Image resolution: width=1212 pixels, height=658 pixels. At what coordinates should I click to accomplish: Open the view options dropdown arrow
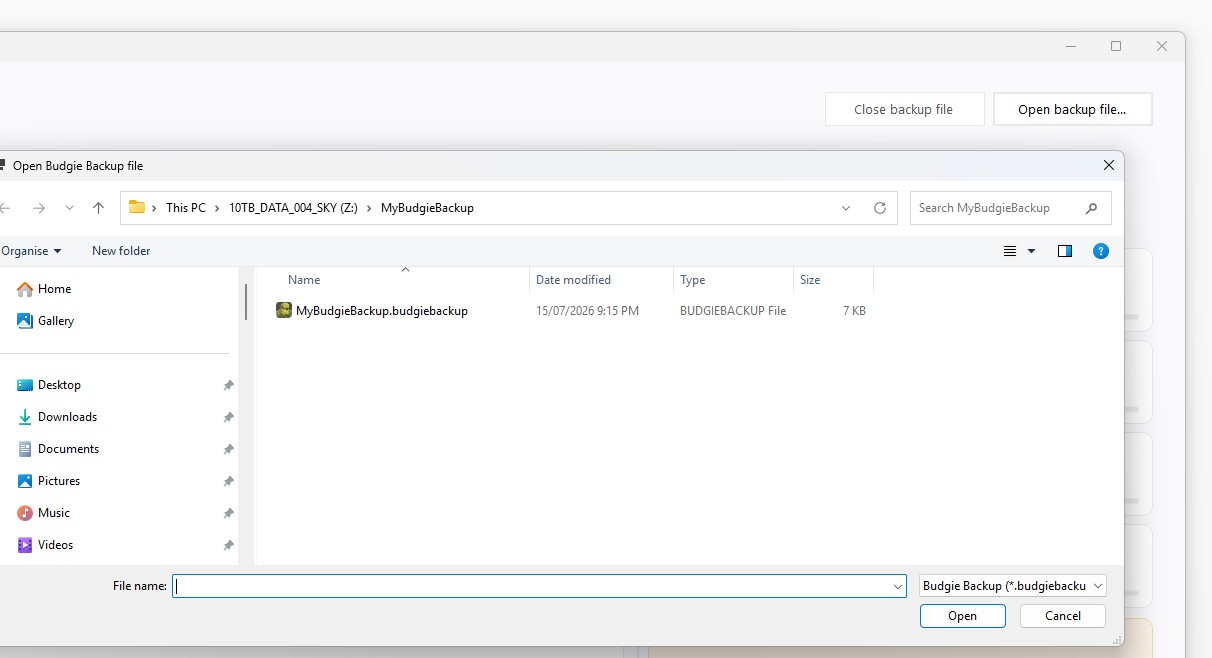click(x=1032, y=251)
